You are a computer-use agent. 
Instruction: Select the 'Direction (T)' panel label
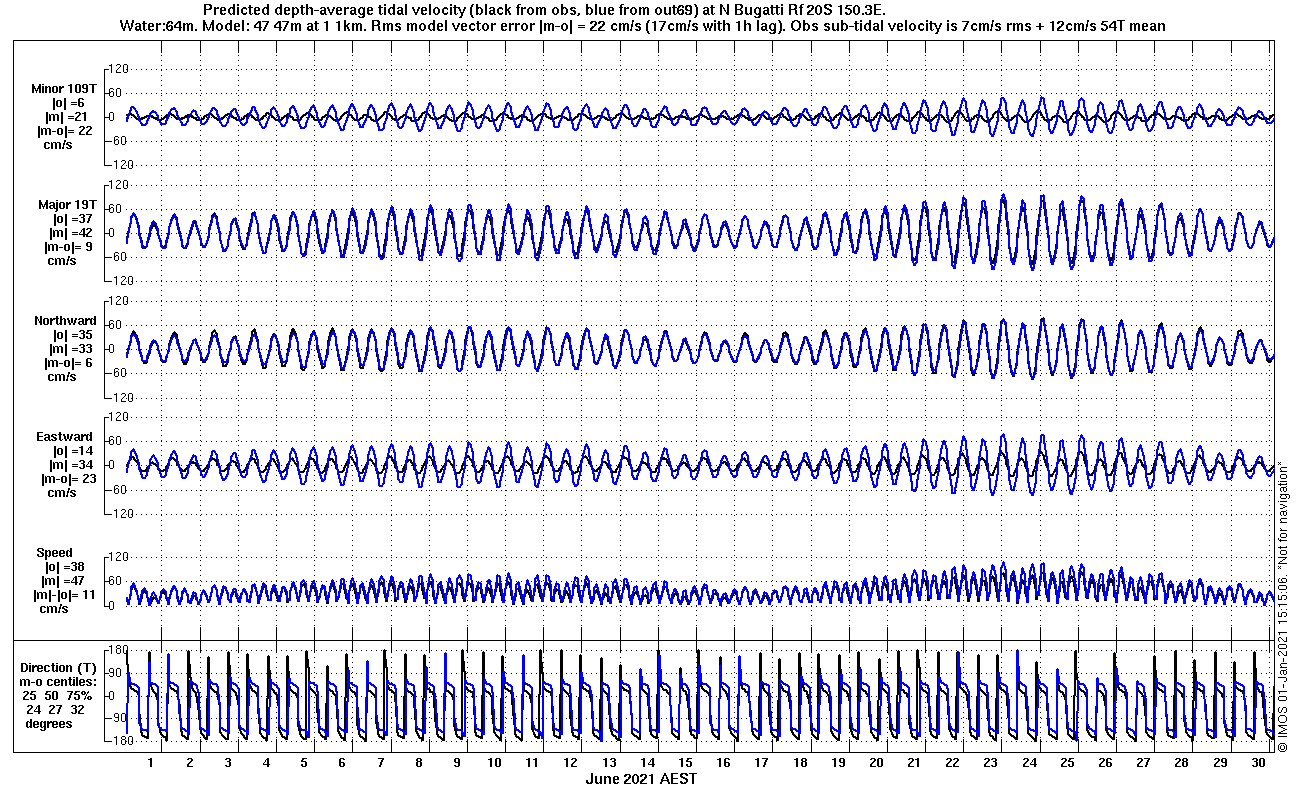[x=60, y=667]
